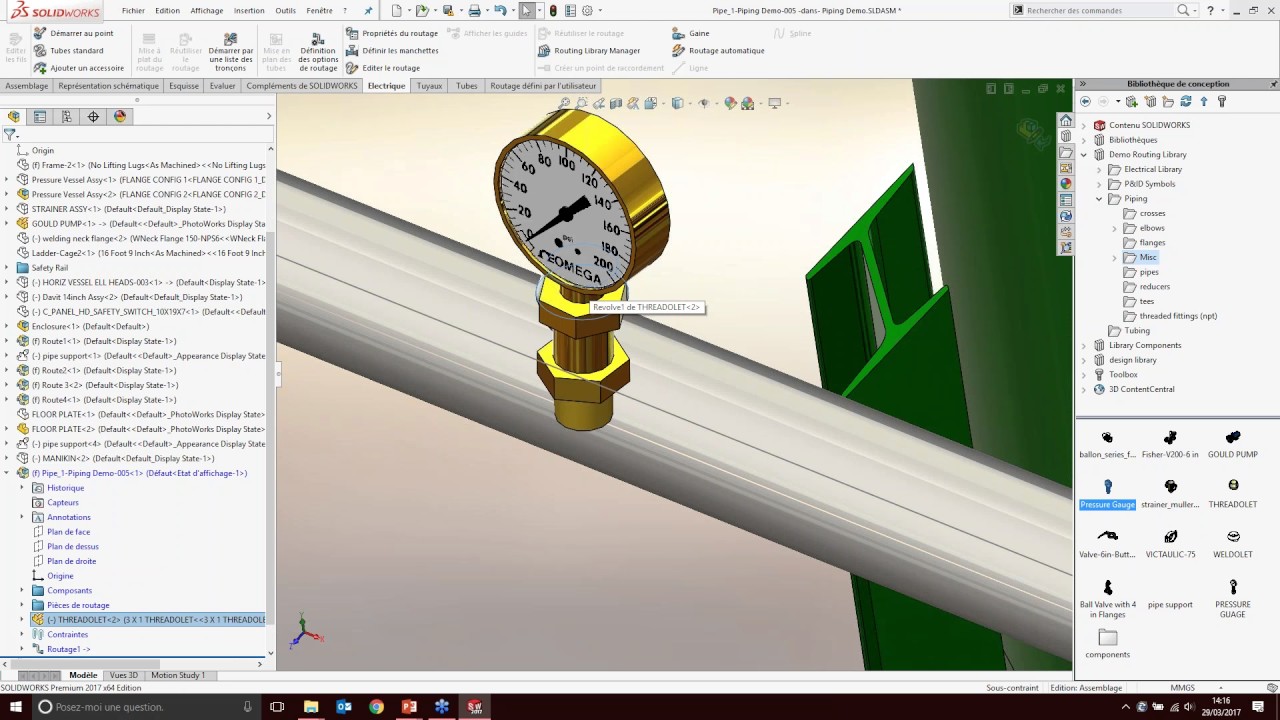The height and width of the screenshot is (720, 1280).
Task: Open the FeatureManager design tree tab
Action: (x=14, y=117)
